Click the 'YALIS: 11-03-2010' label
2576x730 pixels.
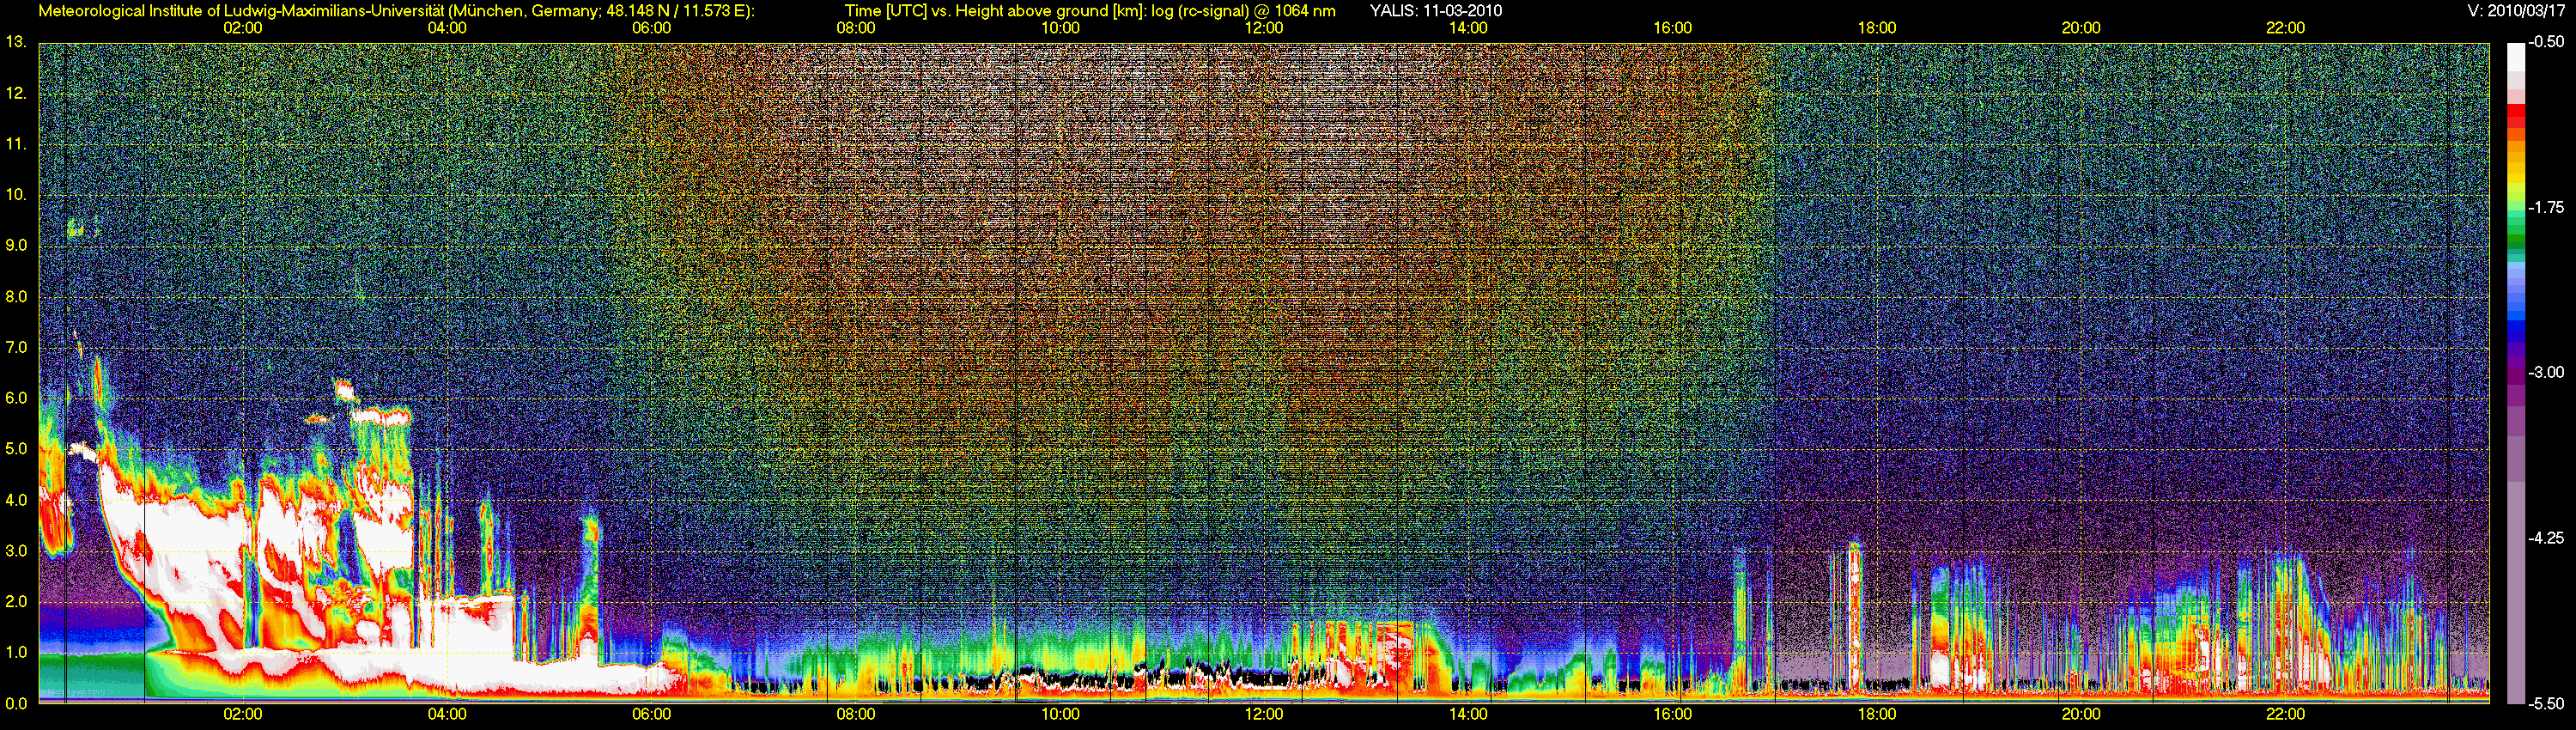(x=1435, y=11)
